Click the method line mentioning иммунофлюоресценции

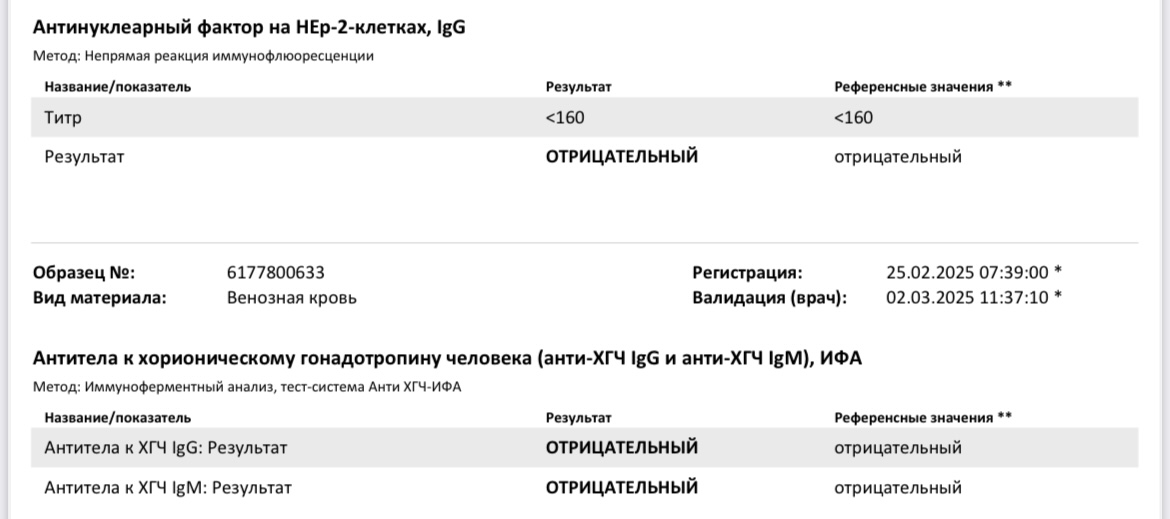pyautogui.click(x=204, y=56)
